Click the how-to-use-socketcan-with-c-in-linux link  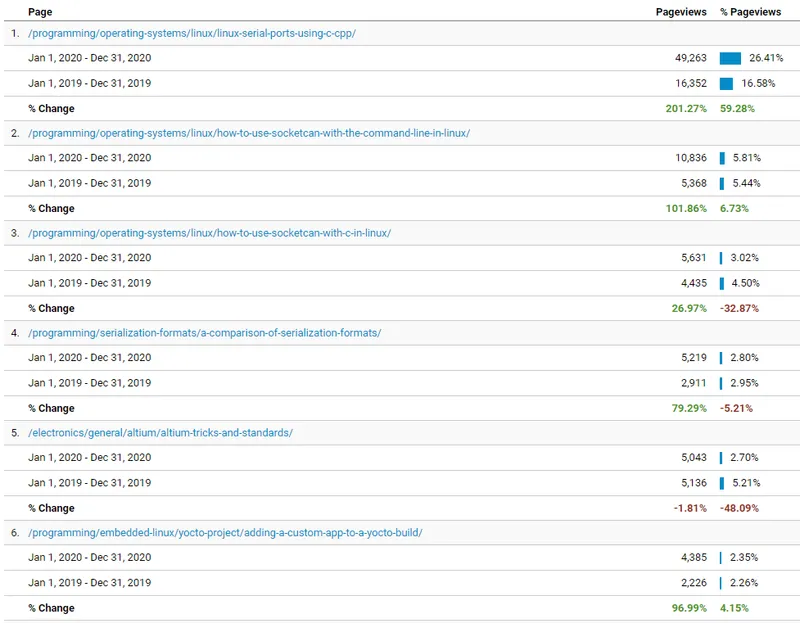(x=209, y=233)
